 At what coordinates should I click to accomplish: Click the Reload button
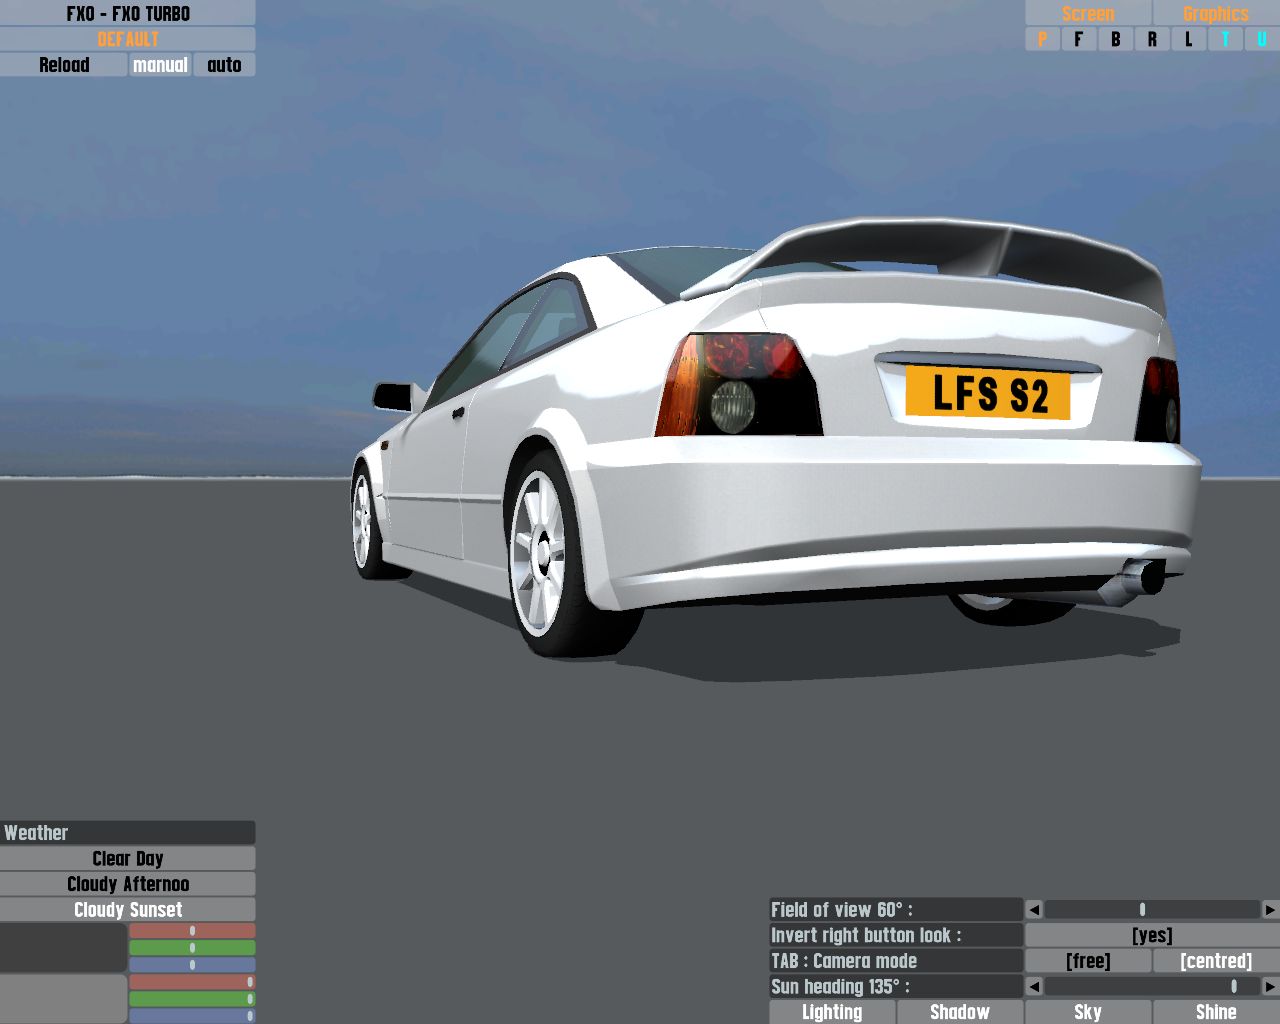64,65
